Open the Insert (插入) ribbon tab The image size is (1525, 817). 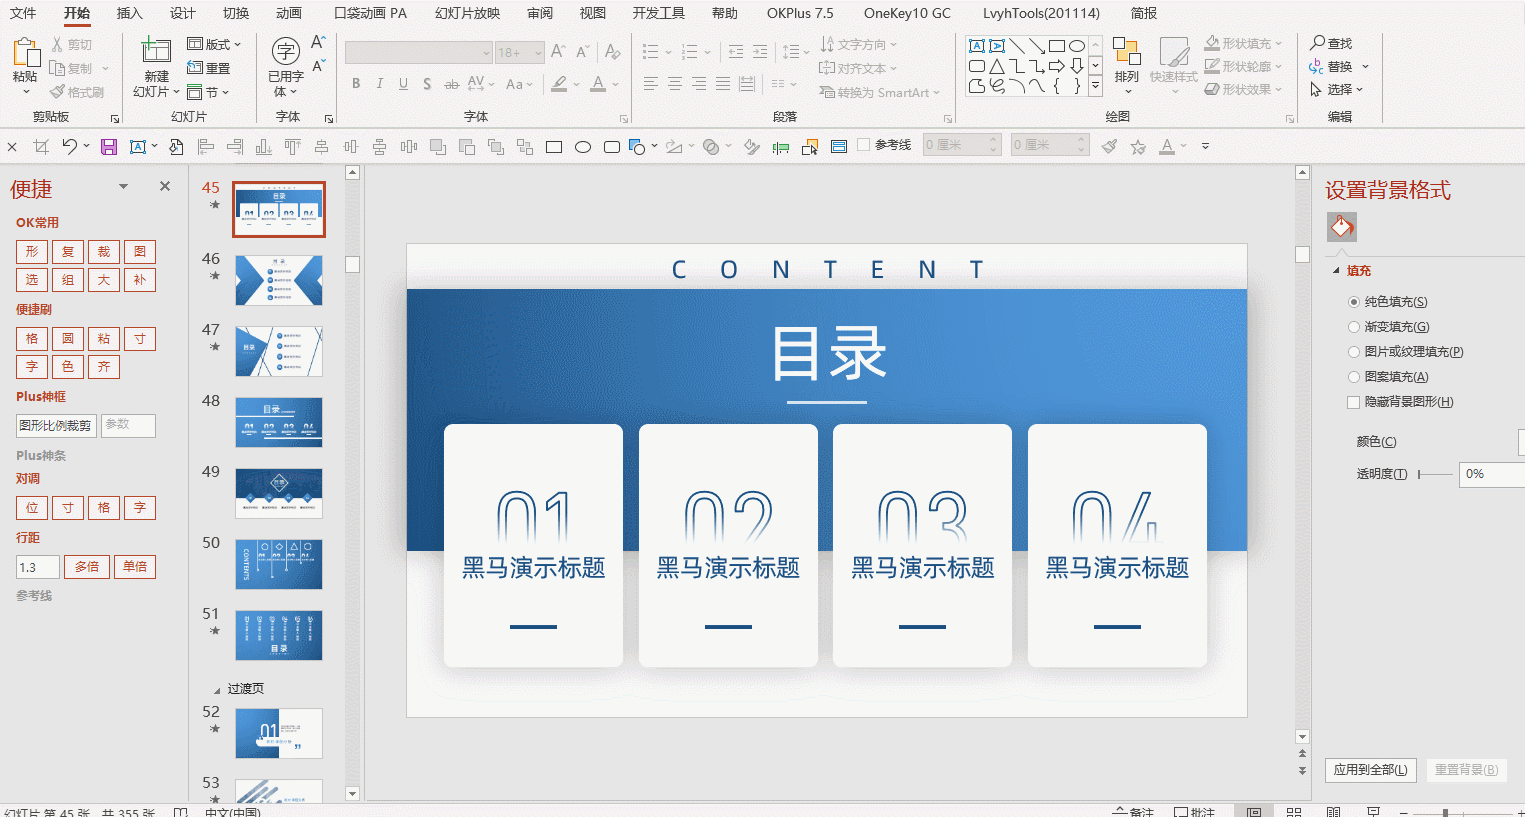click(x=129, y=13)
